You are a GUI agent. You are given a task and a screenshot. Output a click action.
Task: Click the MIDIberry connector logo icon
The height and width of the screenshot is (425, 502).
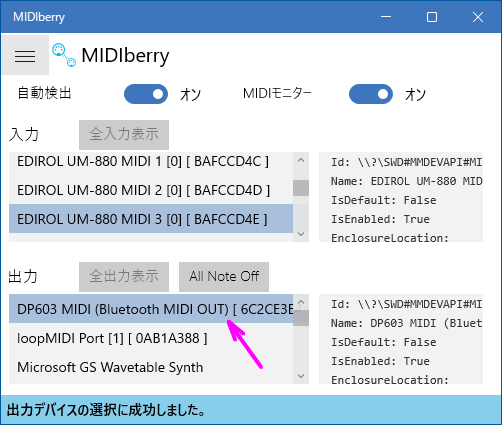(64, 55)
